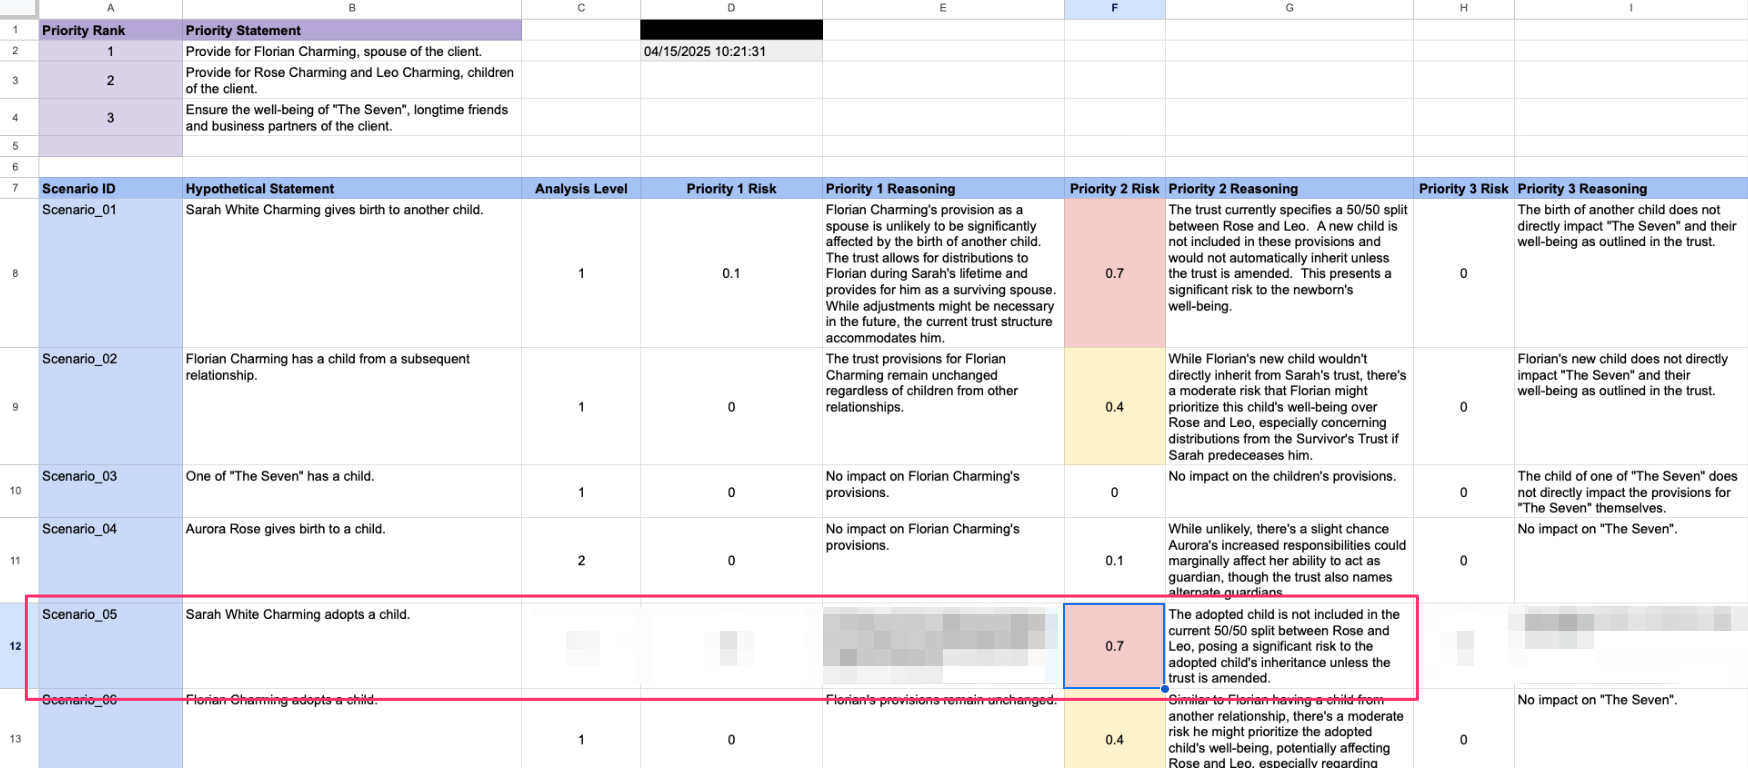The height and width of the screenshot is (768, 1748).
Task: Select Analysis Level 2 for Scenario_04
Action: (581, 560)
